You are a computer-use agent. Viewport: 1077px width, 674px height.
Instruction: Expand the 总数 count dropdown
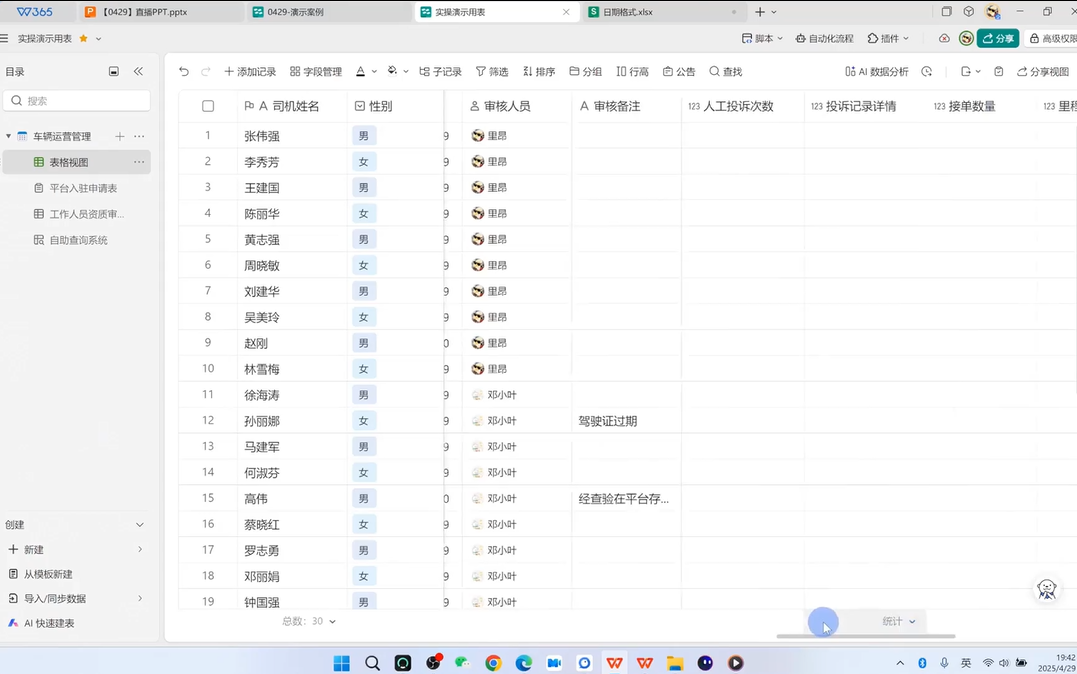(310, 621)
